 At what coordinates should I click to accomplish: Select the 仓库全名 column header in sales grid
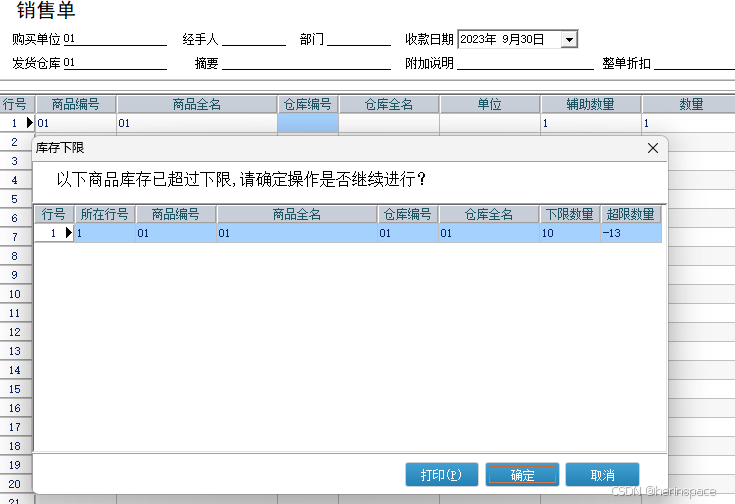[x=389, y=104]
